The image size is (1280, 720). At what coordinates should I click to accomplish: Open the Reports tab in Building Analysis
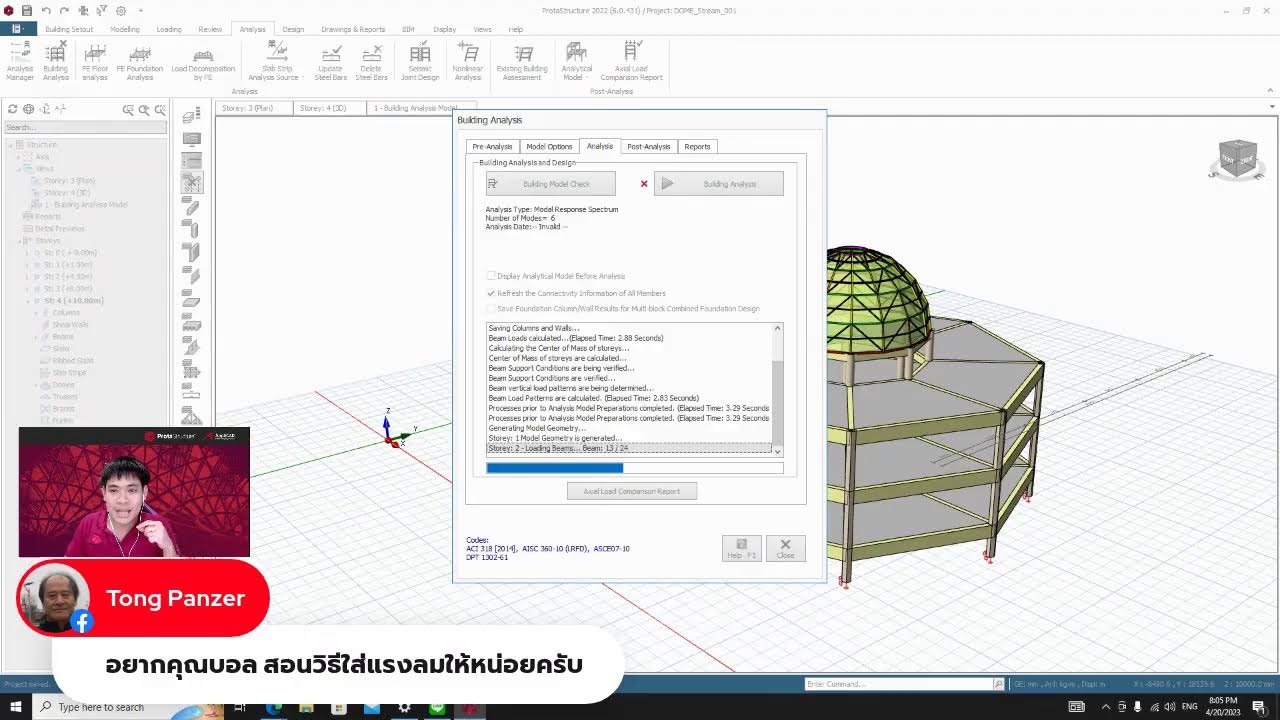click(x=697, y=147)
